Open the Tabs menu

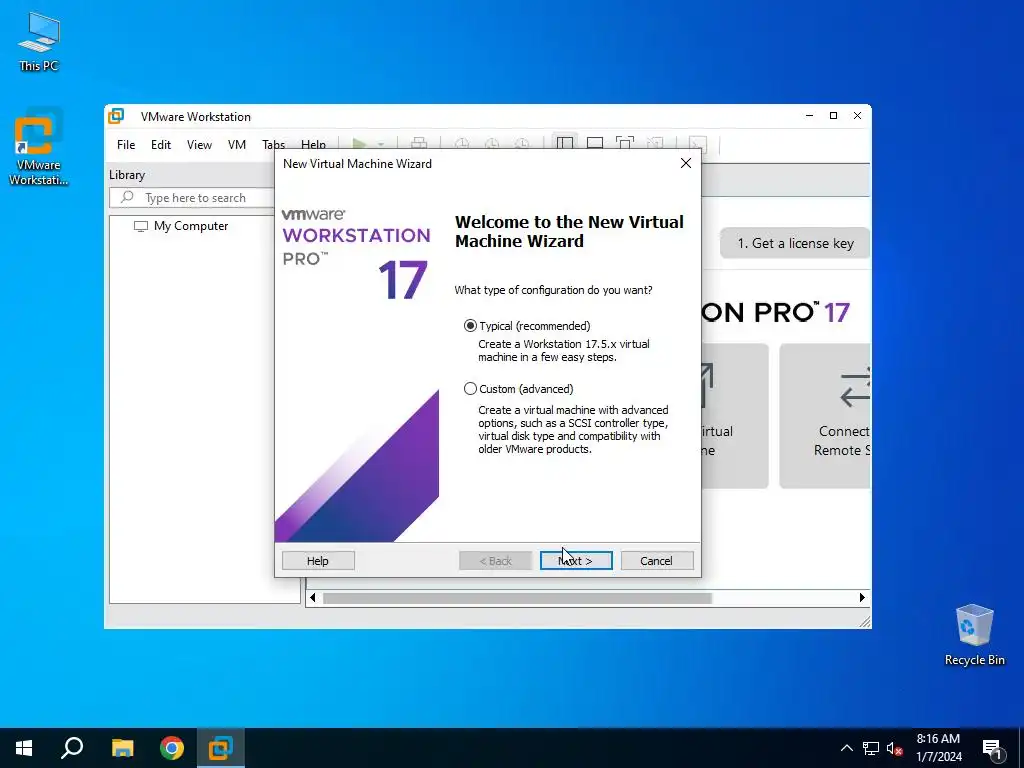pos(274,144)
